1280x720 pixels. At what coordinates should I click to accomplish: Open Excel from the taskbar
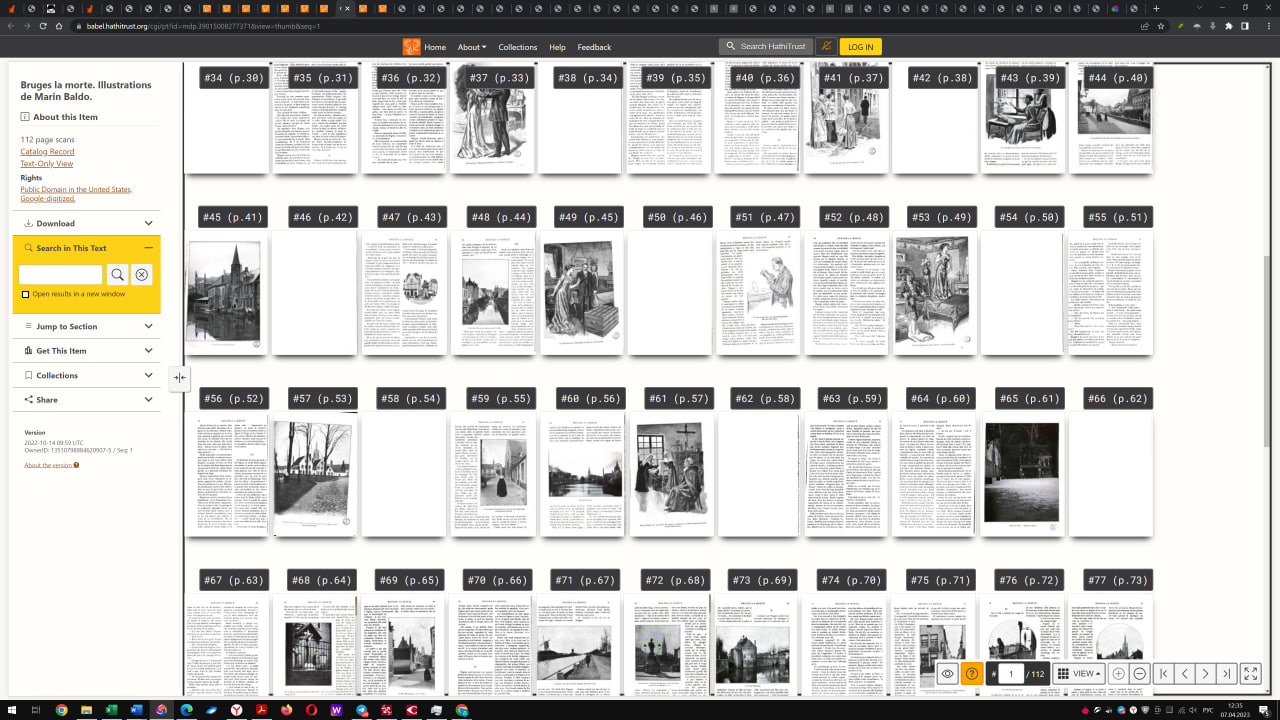click(x=111, y=710)
